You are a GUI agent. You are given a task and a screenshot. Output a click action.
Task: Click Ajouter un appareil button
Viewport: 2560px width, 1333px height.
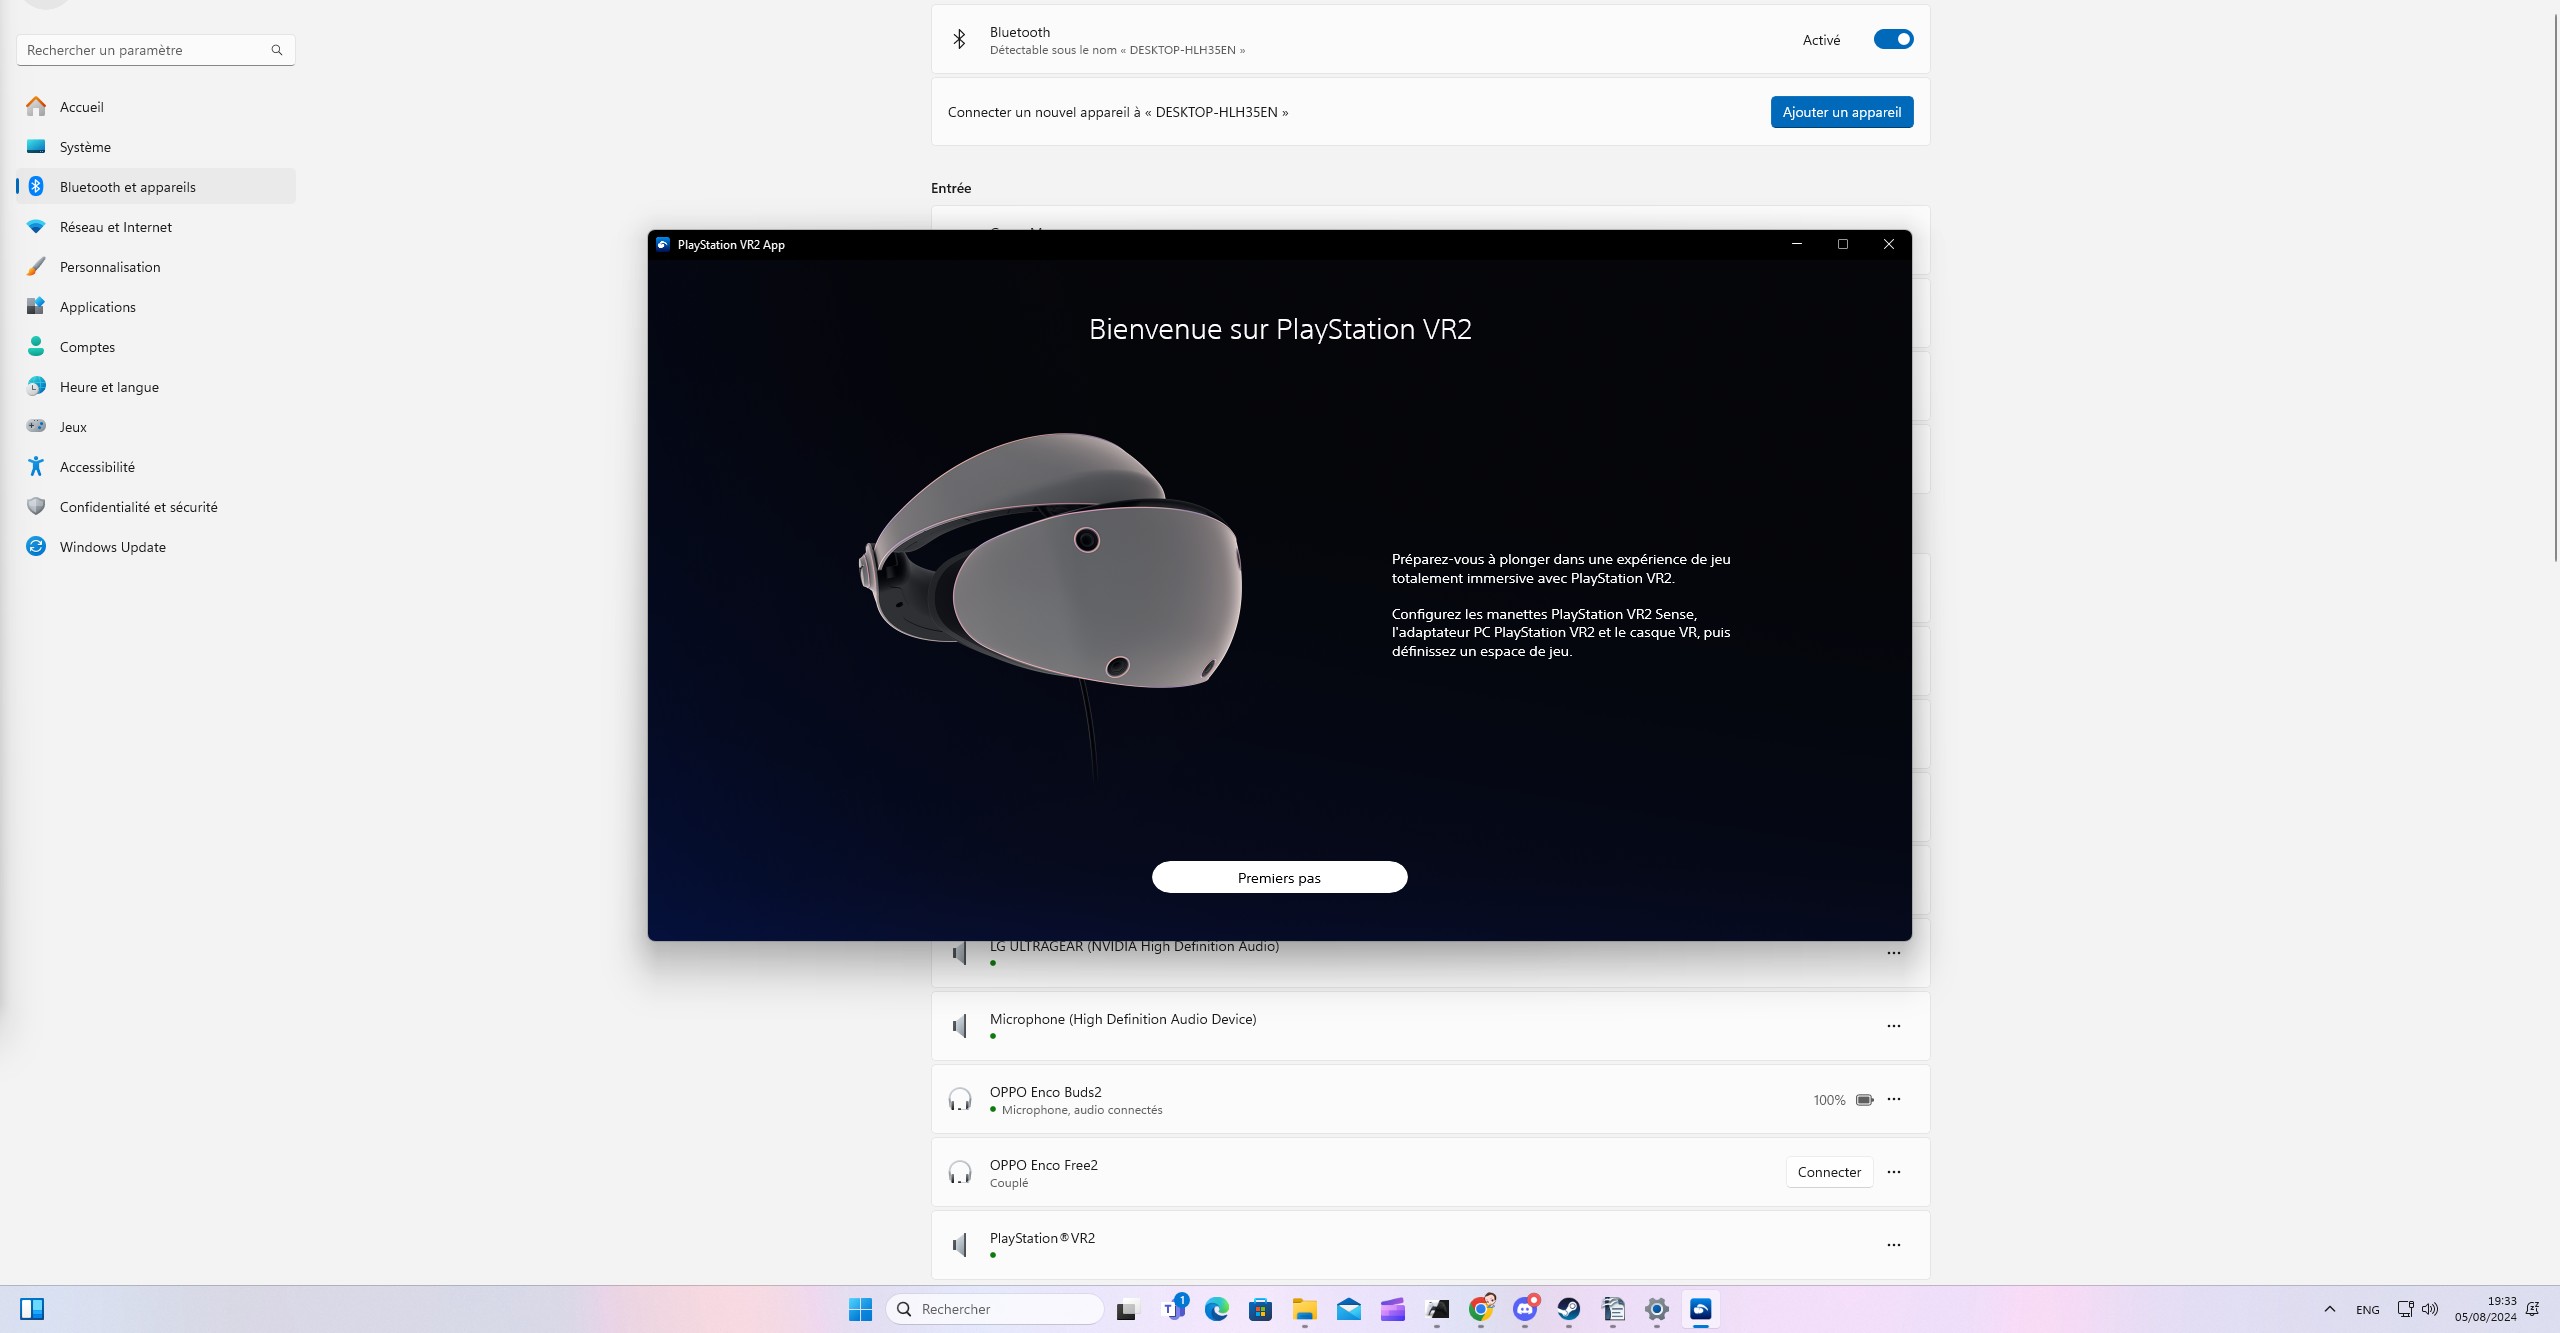click(1842, 112)
